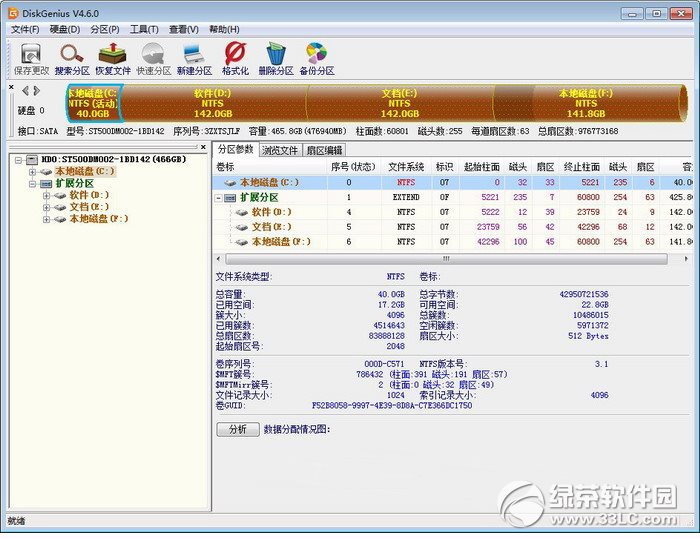Select the 新建分区 new partition tool
This screenshot has height=539, width=700.
tap(194, 59)
